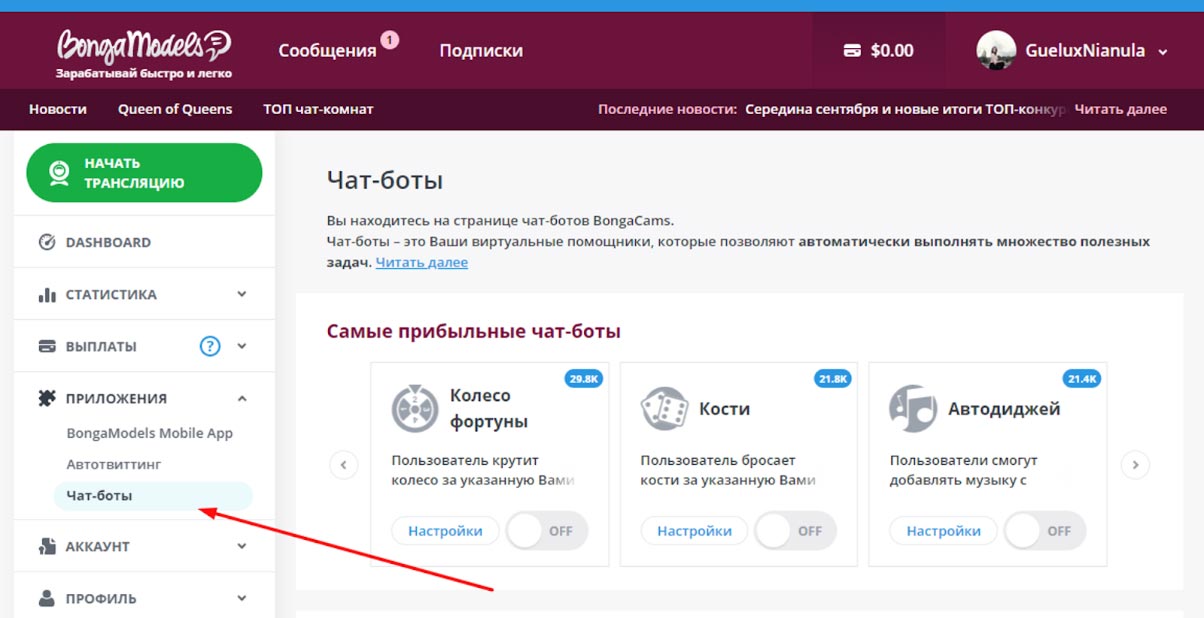Click the $0.00 balance amount
The image size is (1204, 618).
coord(892,50)
